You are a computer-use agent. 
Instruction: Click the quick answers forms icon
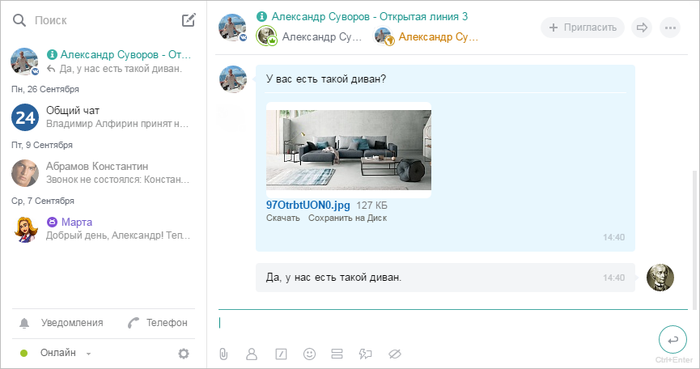[337, 354]
